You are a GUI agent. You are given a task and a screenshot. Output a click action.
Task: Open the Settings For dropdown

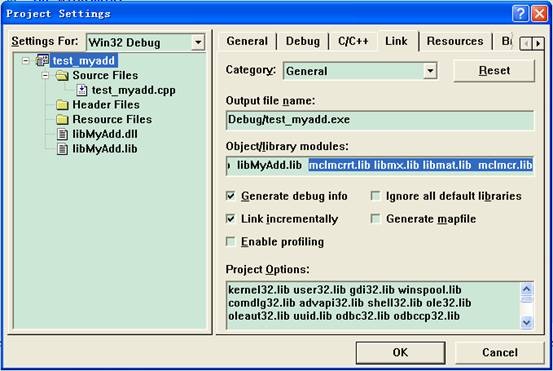tap(198, 43)
